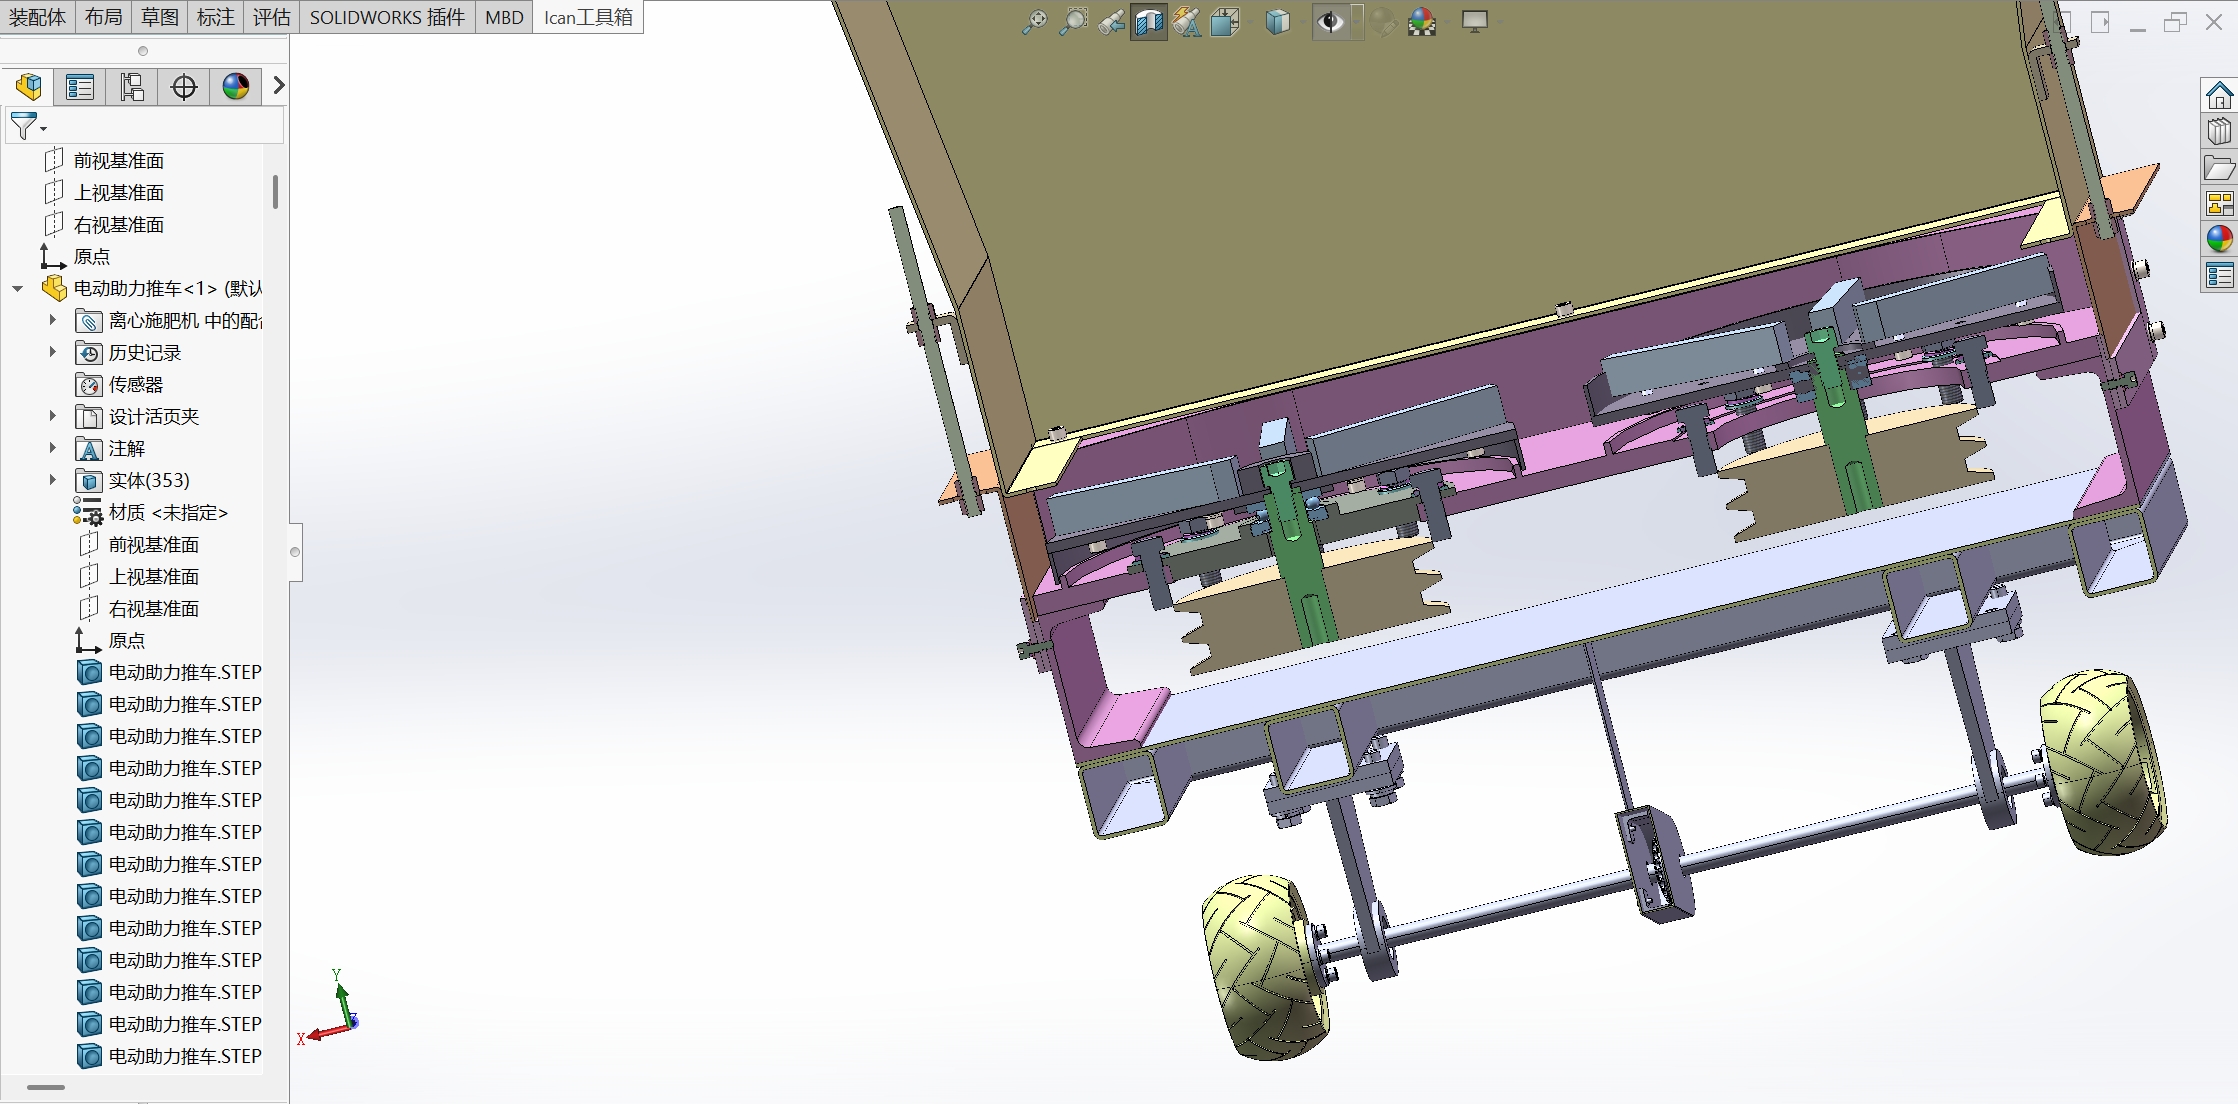Screen dimensions: 2238x1104
Task: Select the Zoom to Area tool
Action: (x=1073, y=22)
